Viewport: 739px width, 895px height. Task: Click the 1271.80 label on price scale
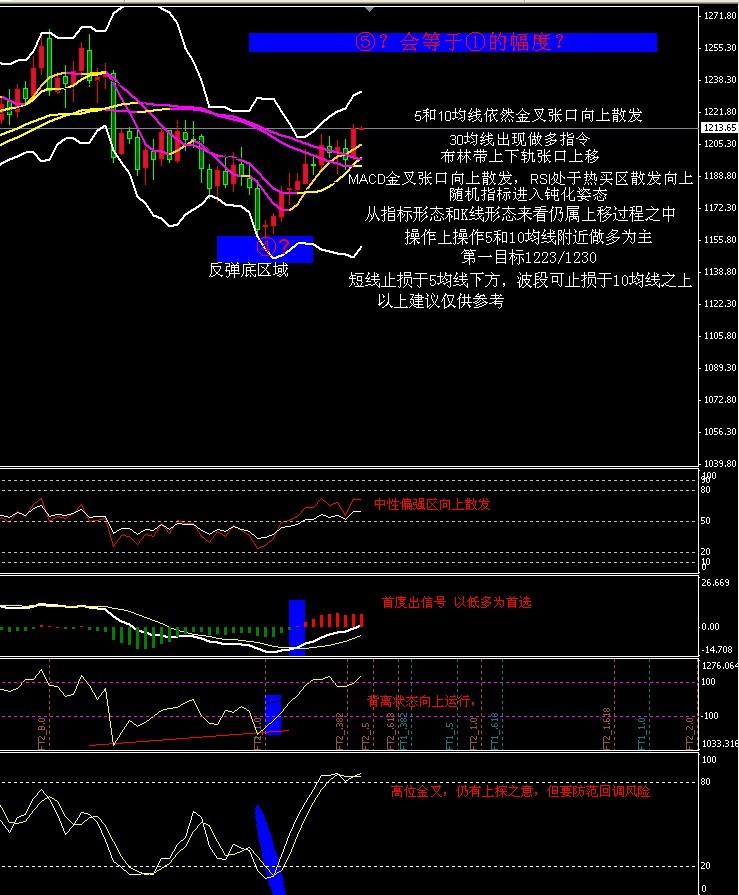(x=719, y=16)
